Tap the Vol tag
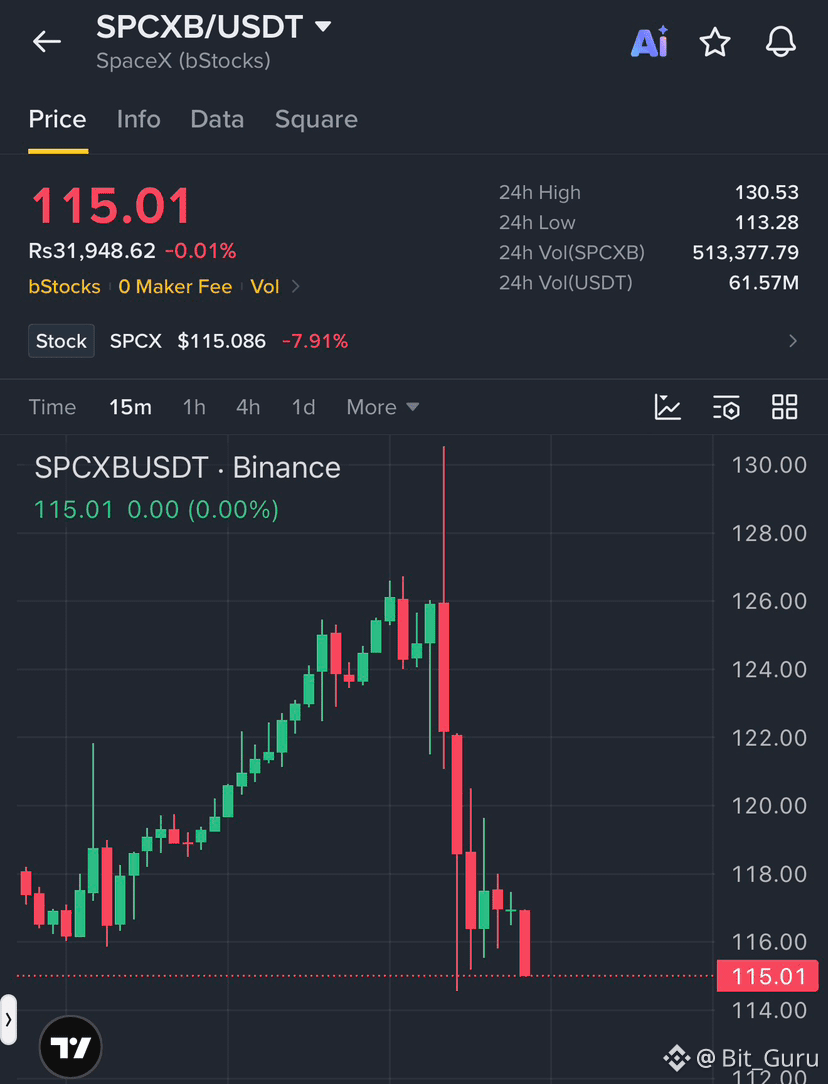The height and width of the screenshot is (1084, 828). pyautogui.click(x=265, y=286)
